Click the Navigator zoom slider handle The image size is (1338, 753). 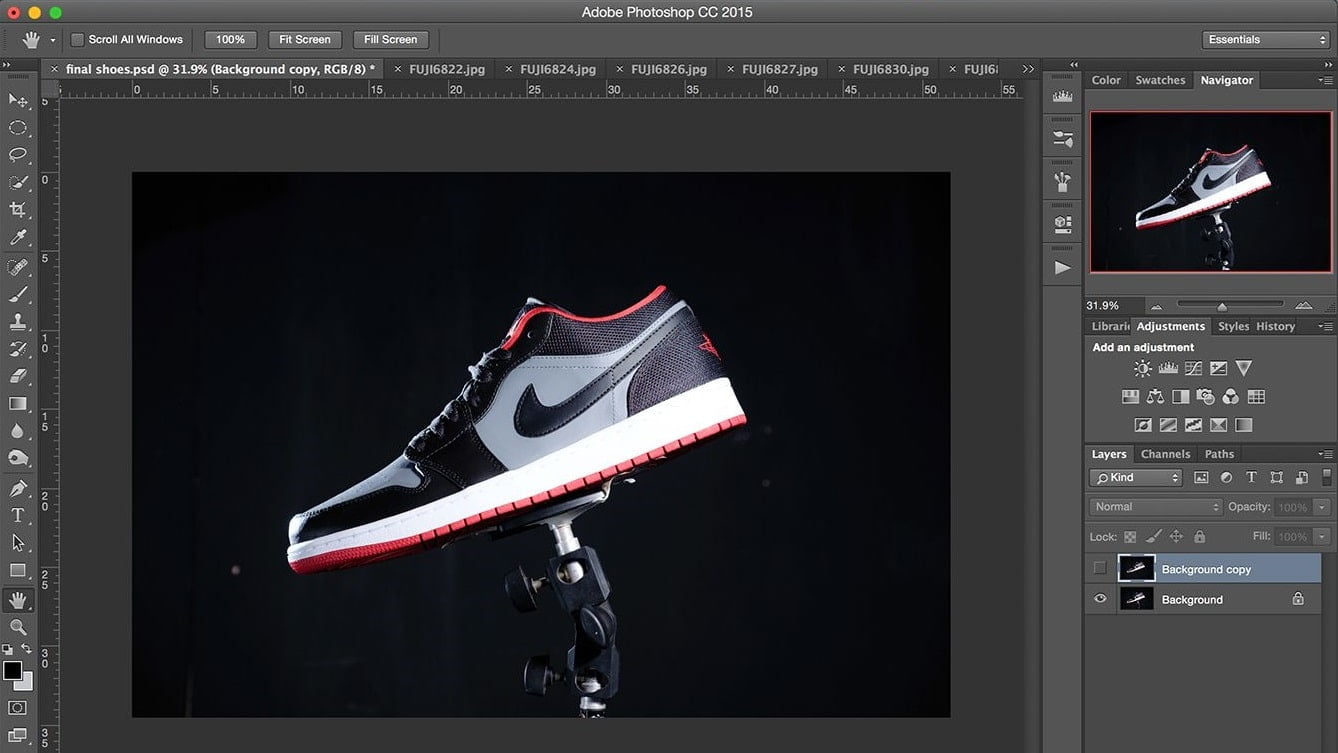coord(1222,305)
